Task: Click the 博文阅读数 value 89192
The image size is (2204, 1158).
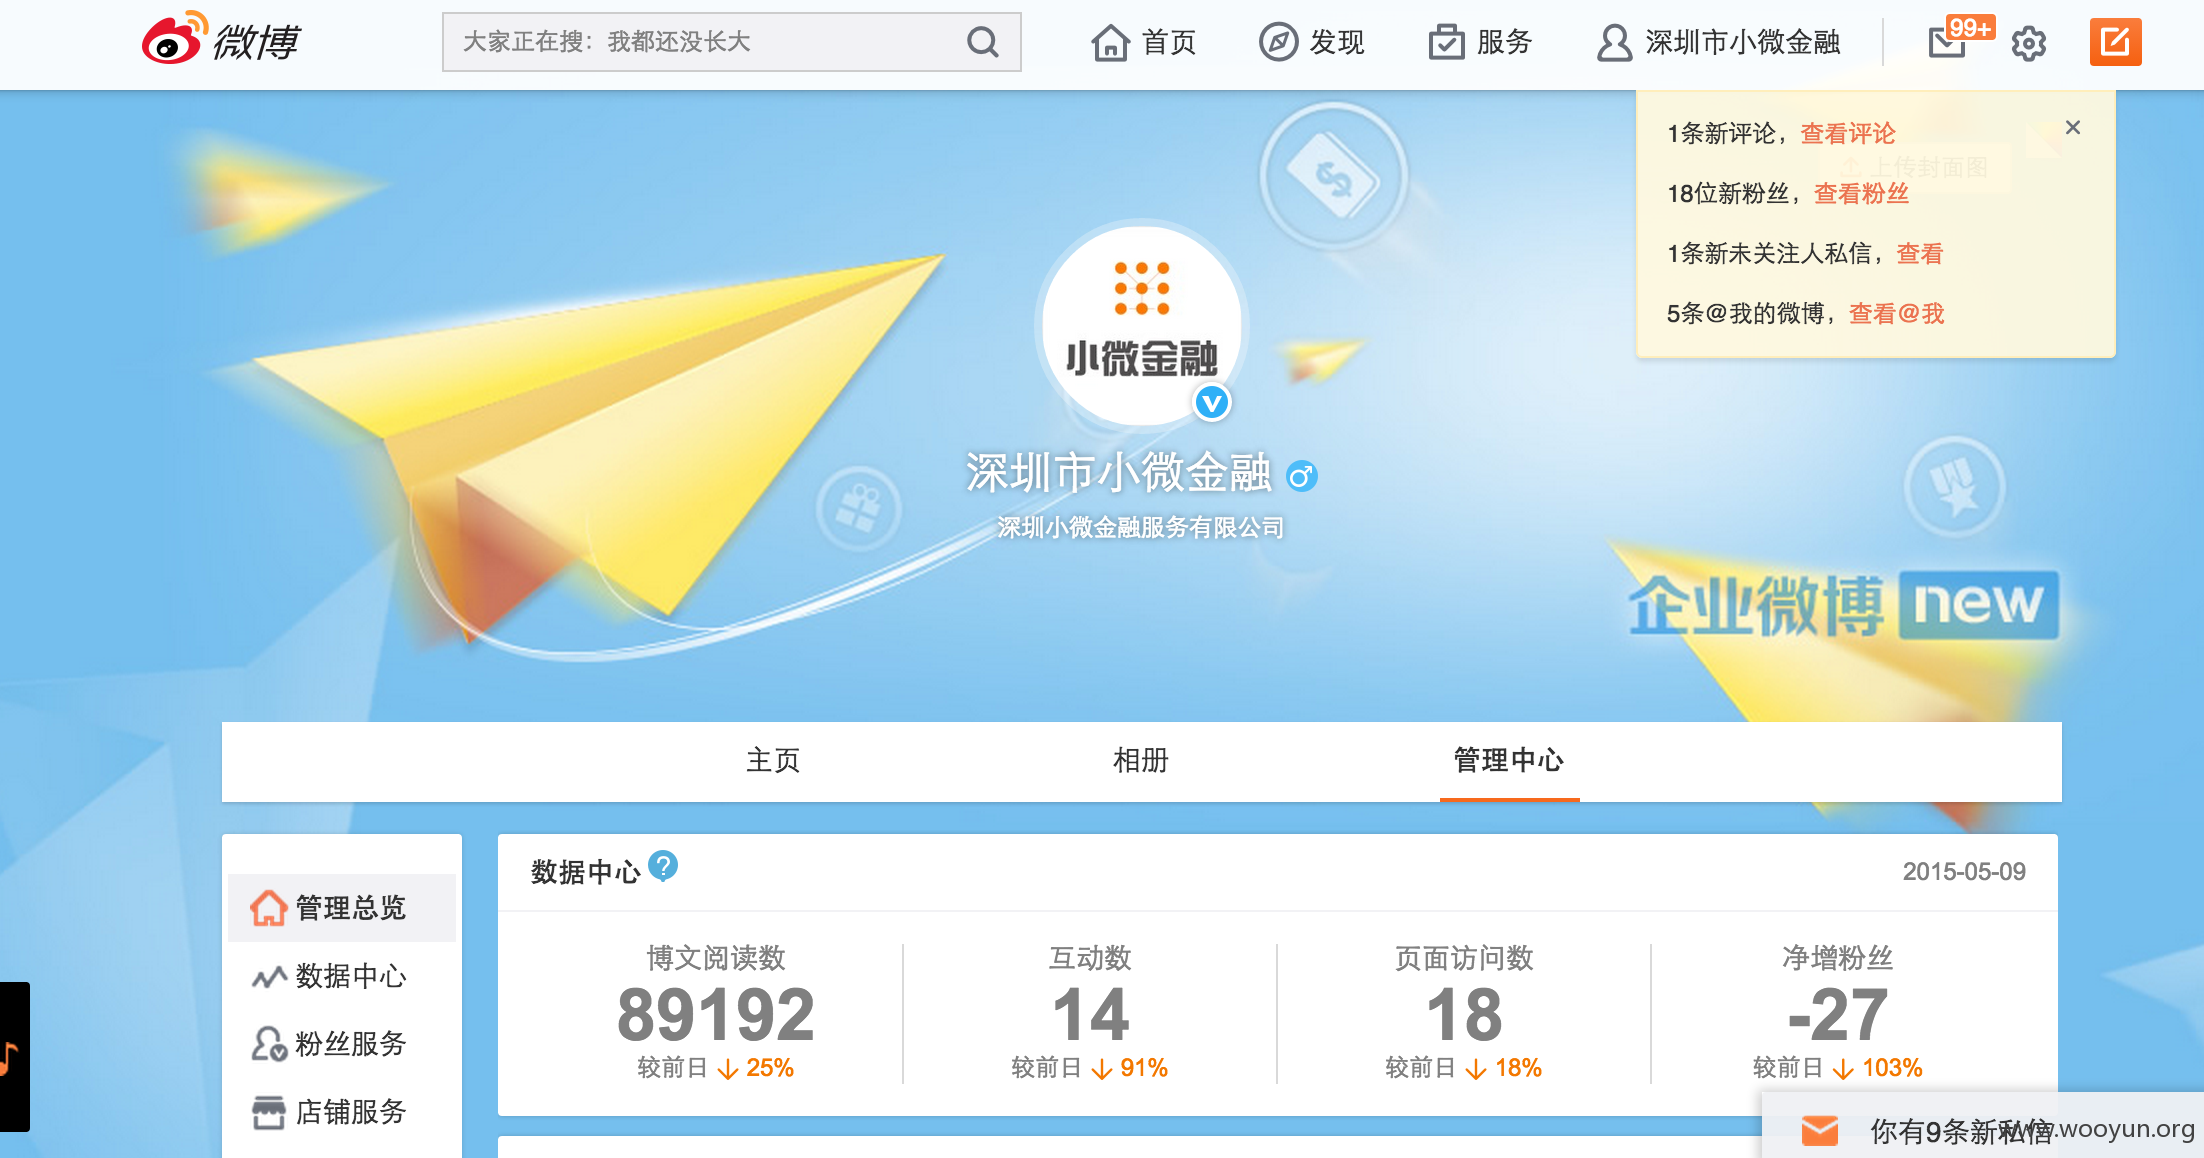Action: 716,1015
